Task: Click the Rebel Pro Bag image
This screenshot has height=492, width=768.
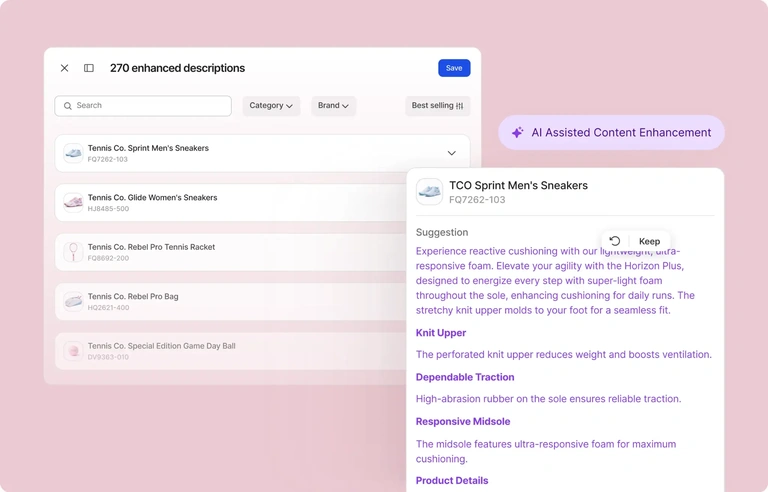Action: tap(73, 301)
